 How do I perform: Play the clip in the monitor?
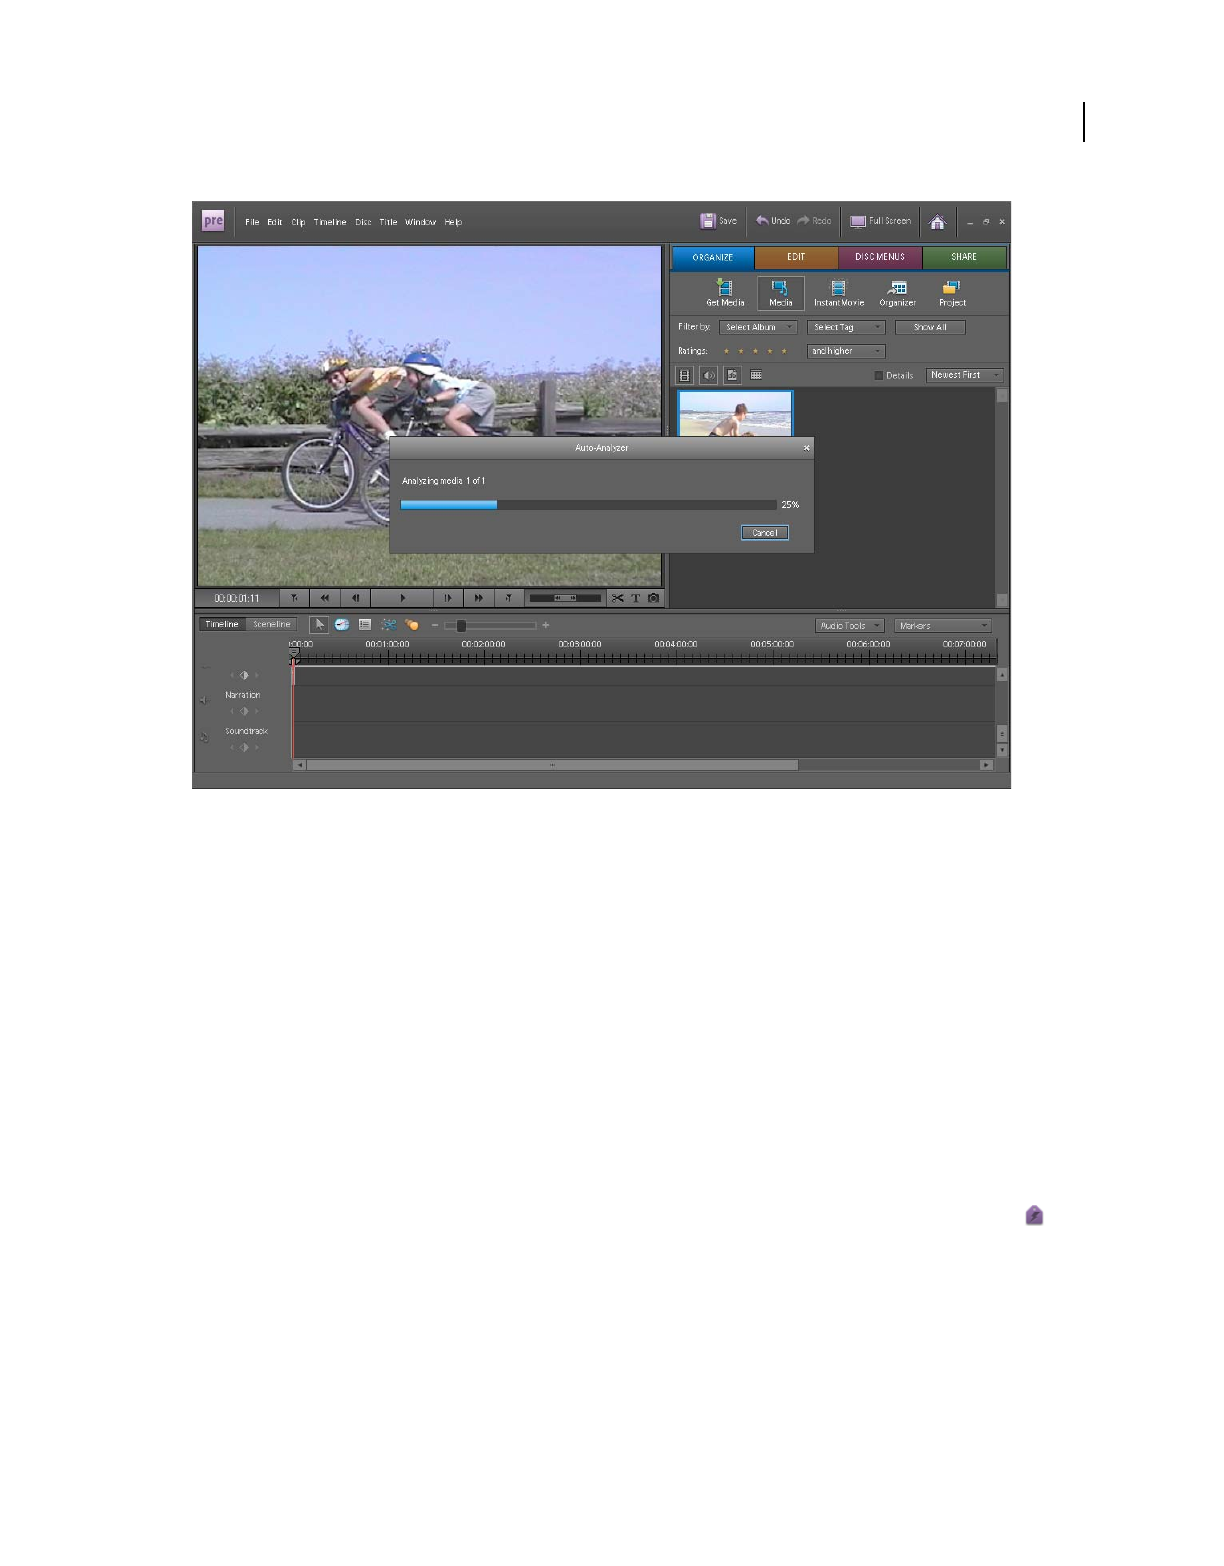(402, 598)
